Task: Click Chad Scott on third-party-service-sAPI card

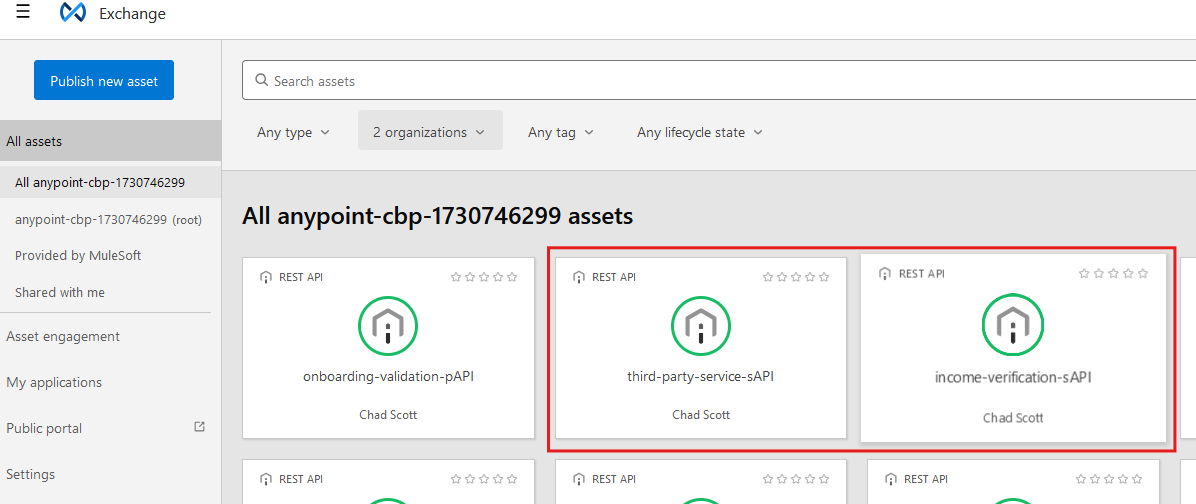Action: coord(701,416)
